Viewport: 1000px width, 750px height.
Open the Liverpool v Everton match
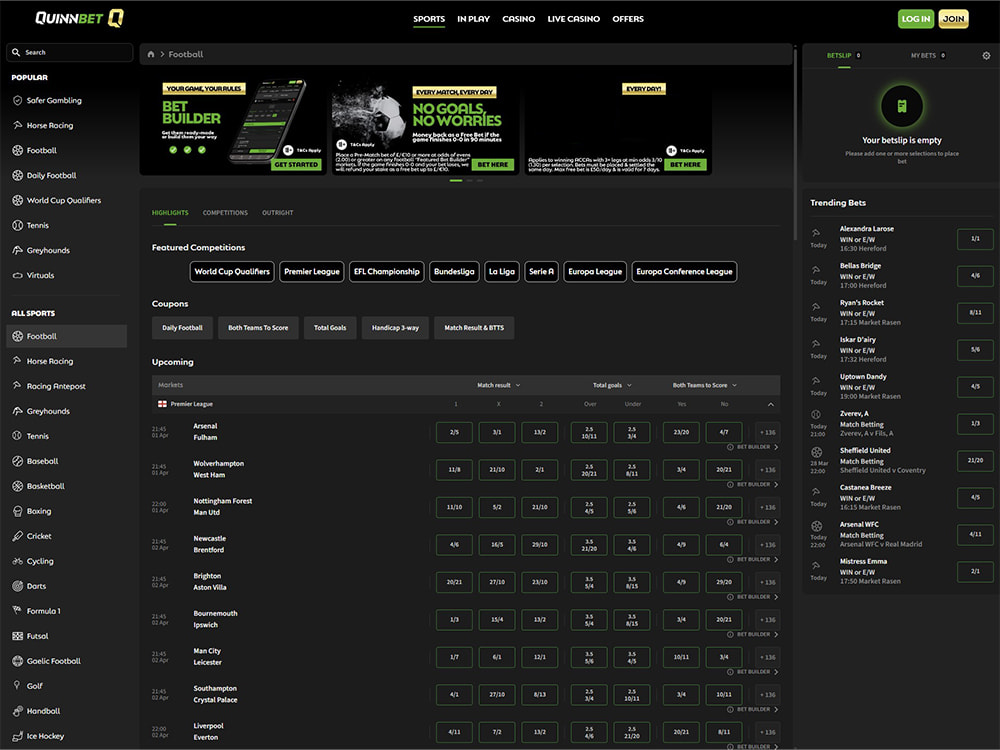click(x=208, y=732)
